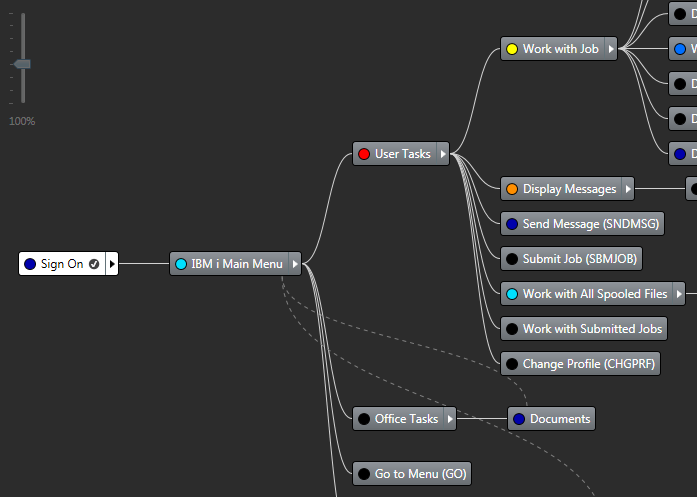Select the Office Tasks node

pyautogui.click(x=404, y=419)
